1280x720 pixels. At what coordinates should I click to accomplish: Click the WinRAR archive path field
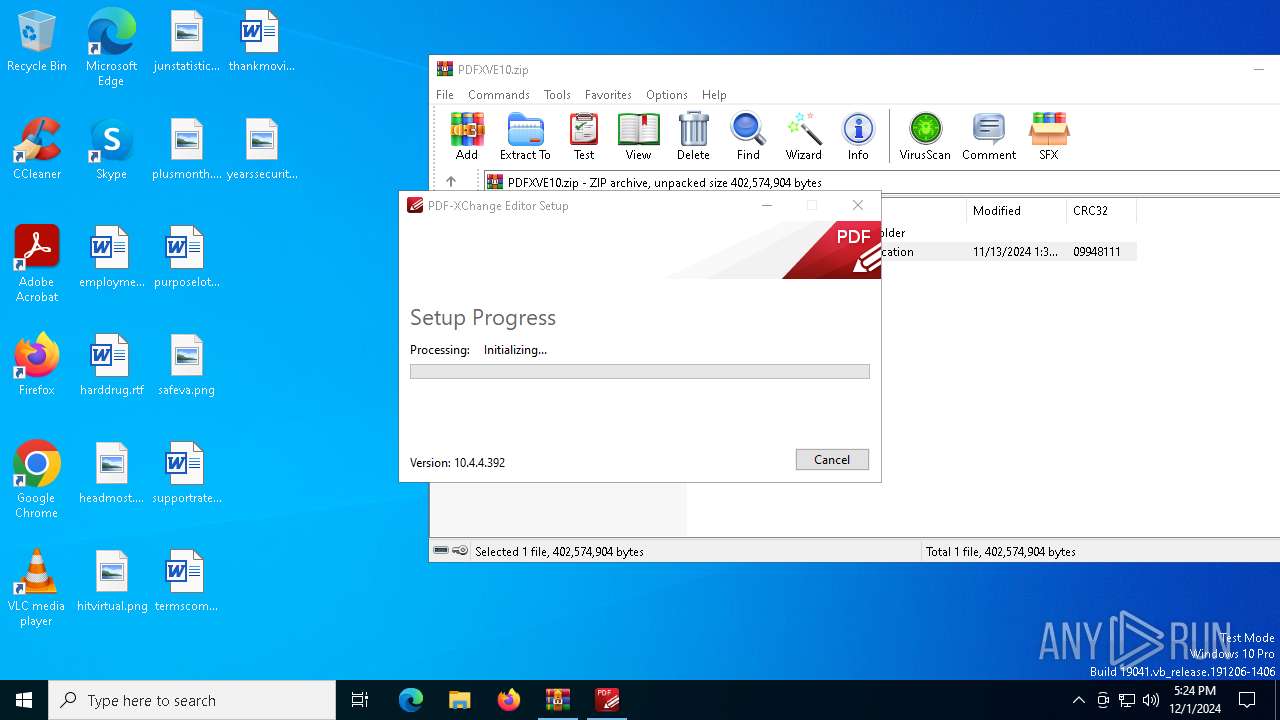(880, 183)
